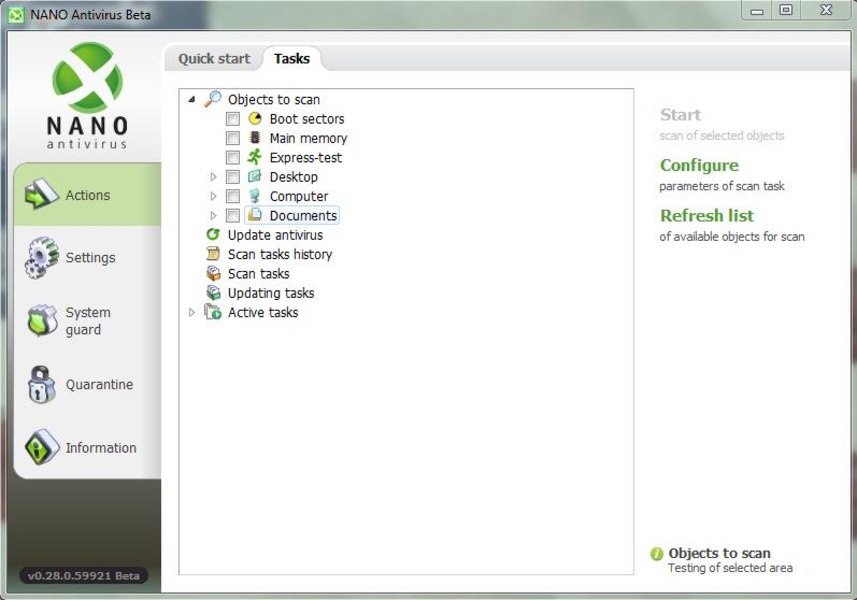Click the Scan tasks box icon
Screen dimensions: 857x600
tap(213, 273)
